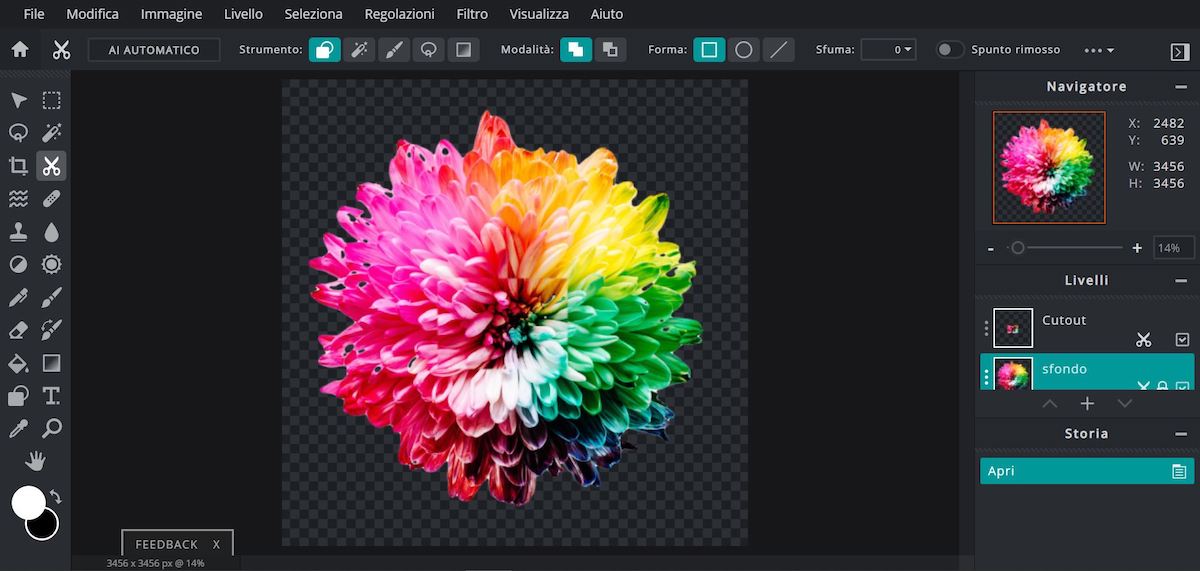Select the blur droplet tool
Image resolution: width=1200 pixels, height=571 pixels.
click(x=51, y=232)
